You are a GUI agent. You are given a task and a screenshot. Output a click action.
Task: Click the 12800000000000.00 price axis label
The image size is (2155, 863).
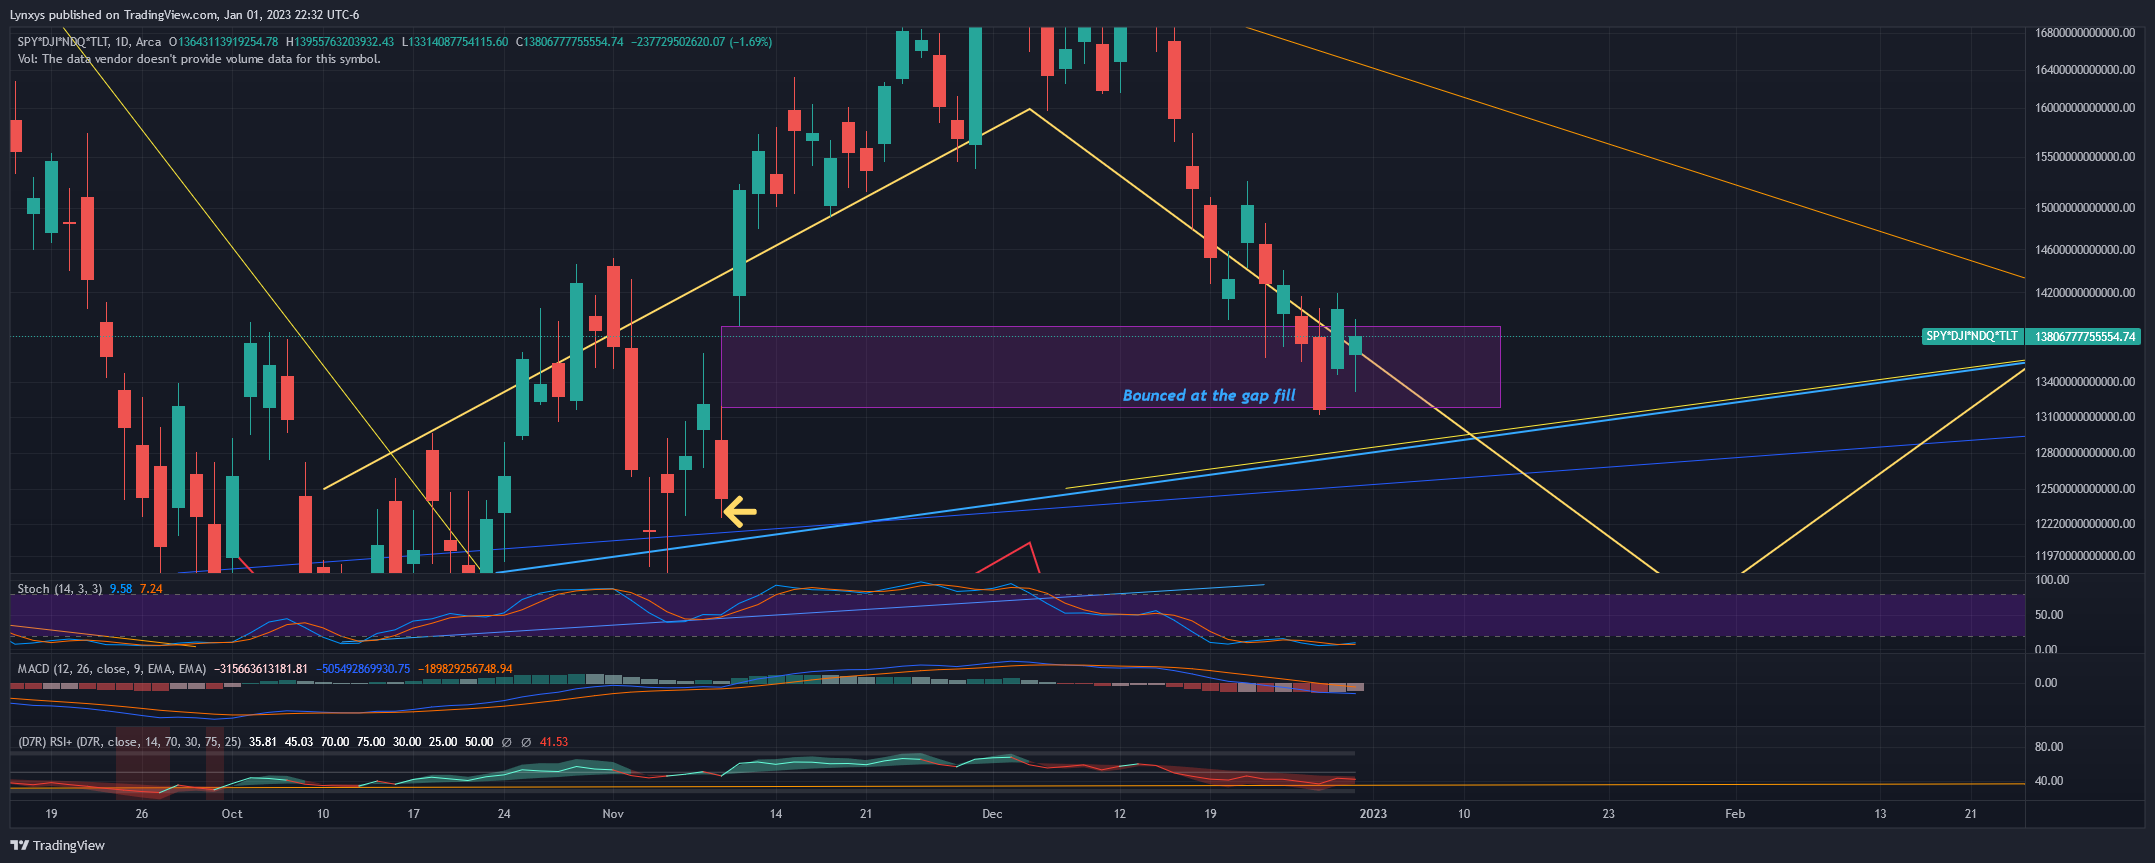point(2084,453)
